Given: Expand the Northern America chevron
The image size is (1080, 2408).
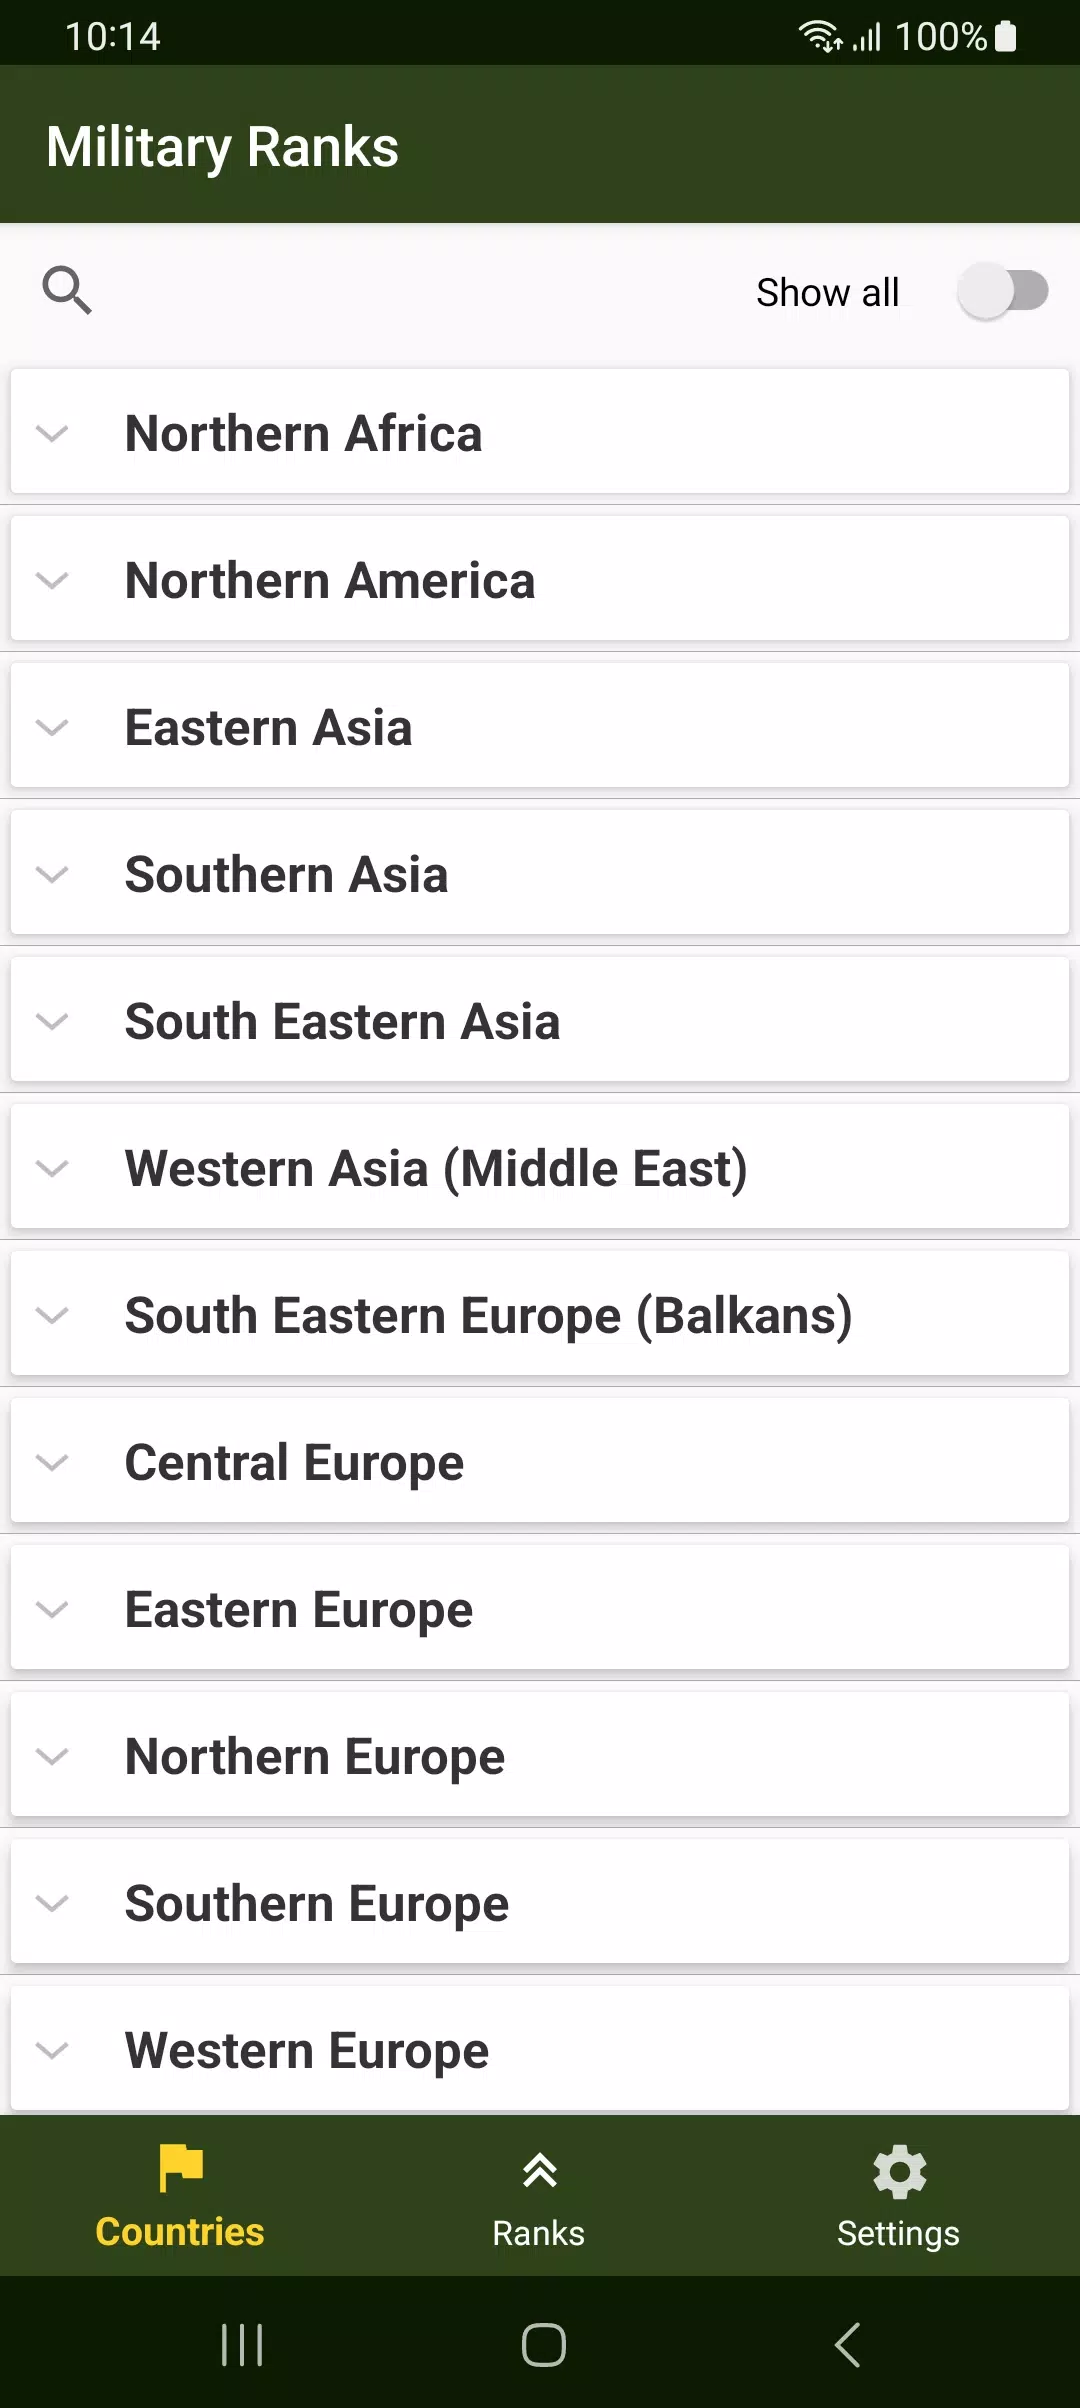Looking at the screenshot, I should point(52,580).
